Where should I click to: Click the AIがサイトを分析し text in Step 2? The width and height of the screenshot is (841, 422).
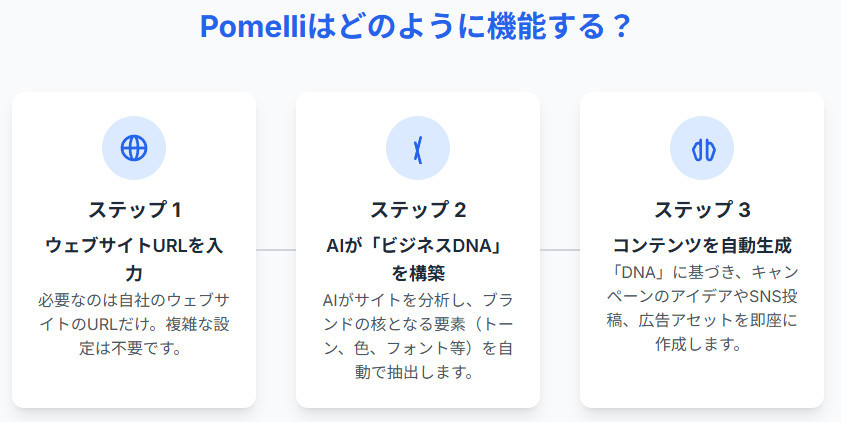pyautogui.click(x=385, y=299)
